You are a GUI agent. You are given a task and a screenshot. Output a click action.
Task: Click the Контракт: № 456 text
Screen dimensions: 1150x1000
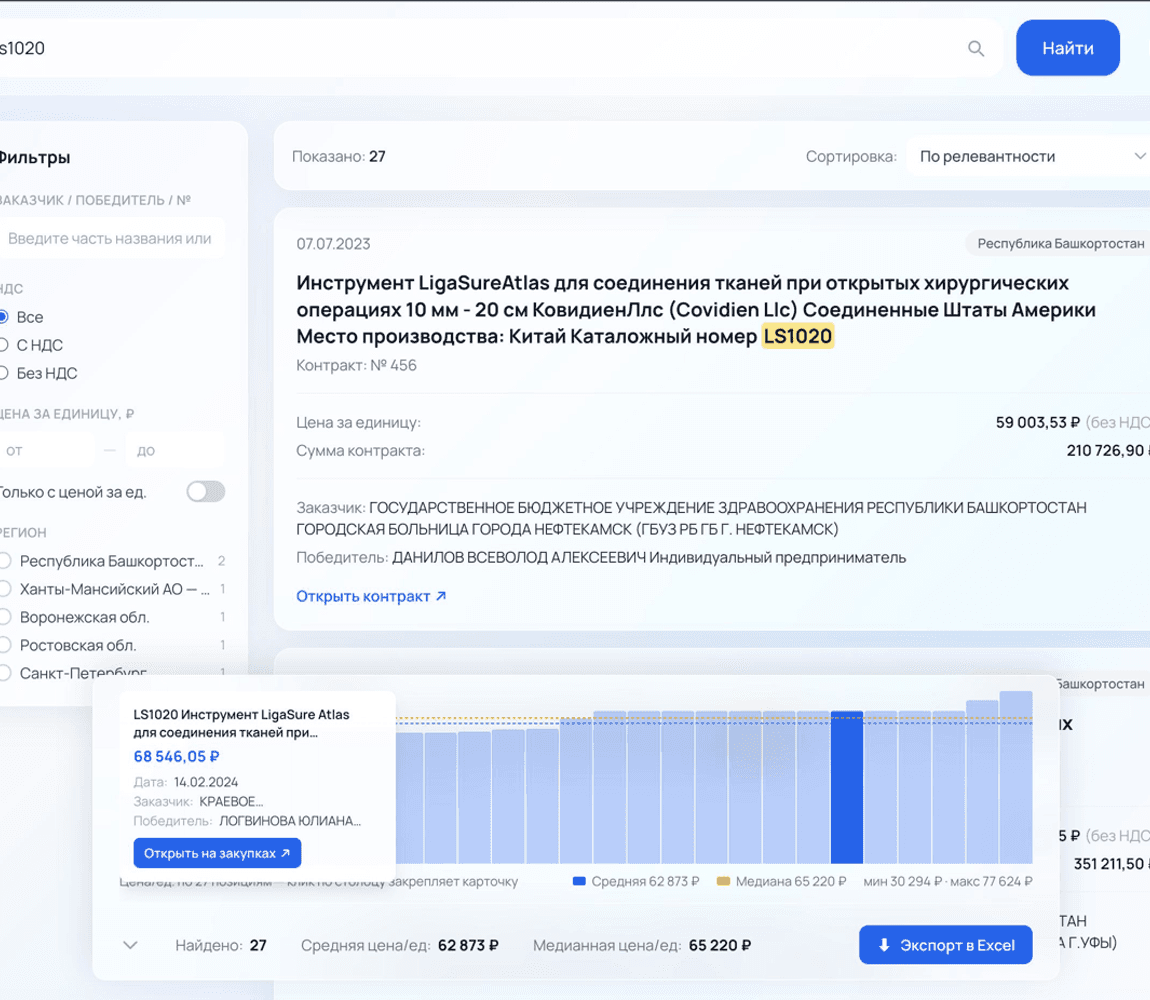click(x=356, y=365)
